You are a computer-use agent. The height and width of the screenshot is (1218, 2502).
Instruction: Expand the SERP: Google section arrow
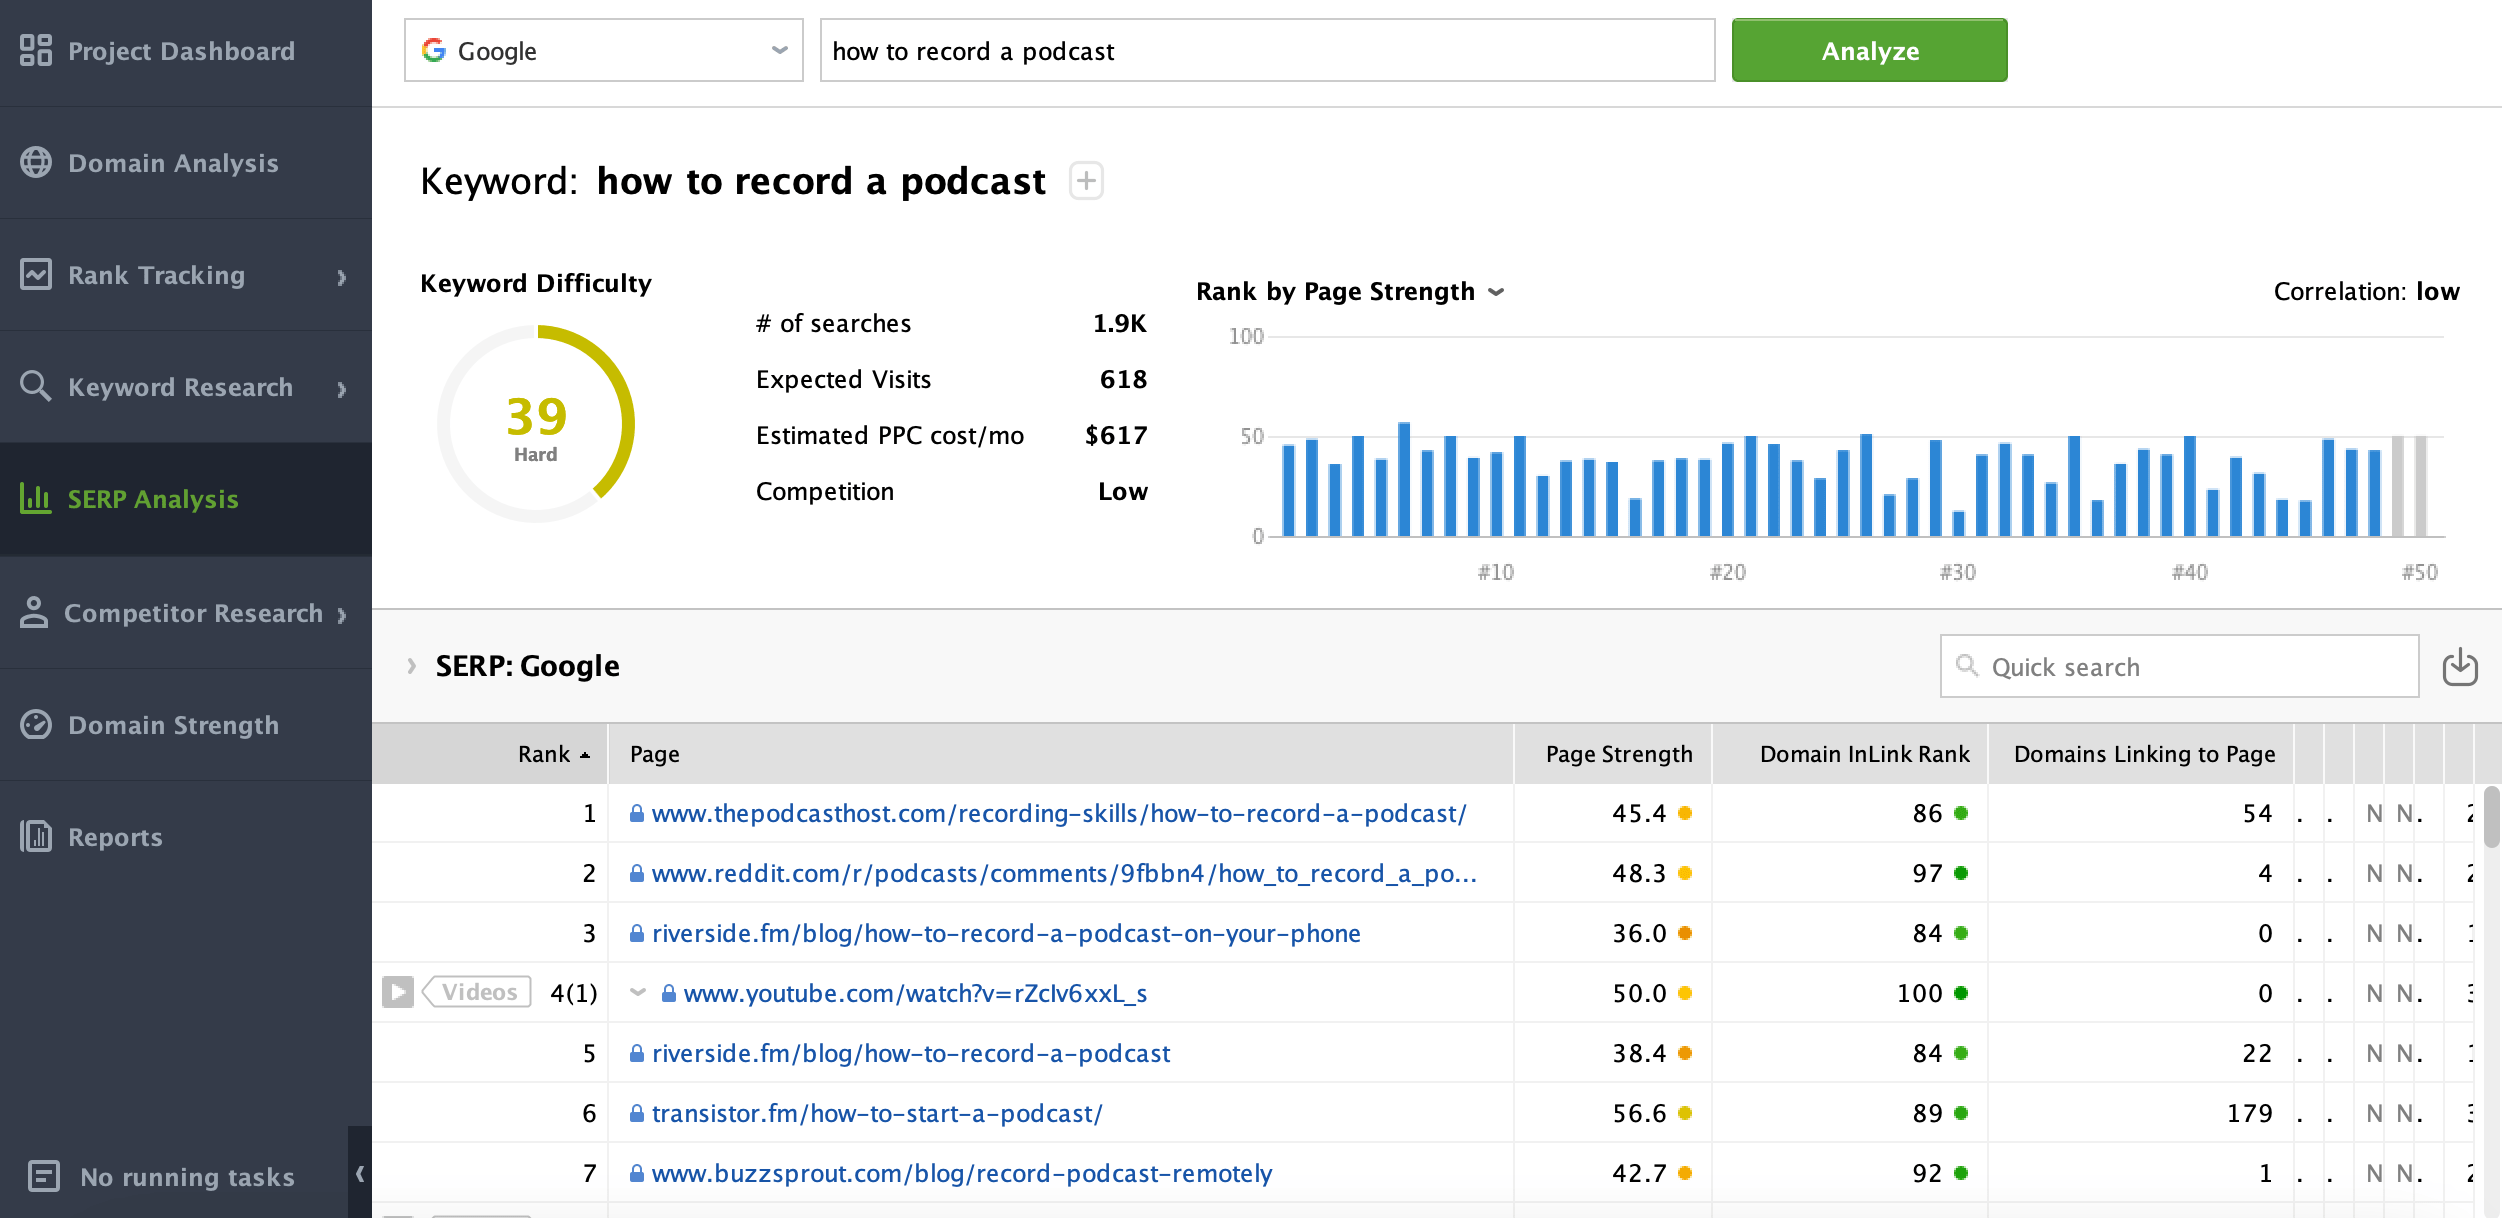click(411, 666)
